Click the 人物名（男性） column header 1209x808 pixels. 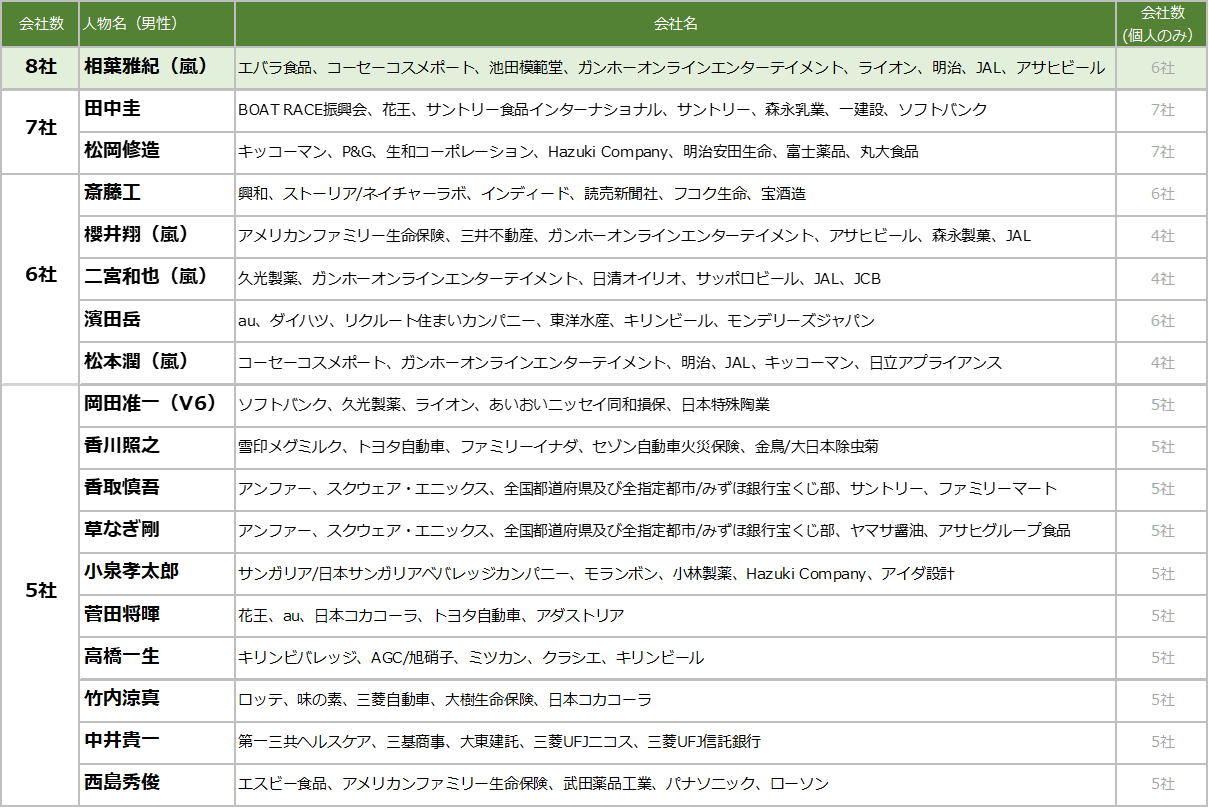(x=157, y=23)
